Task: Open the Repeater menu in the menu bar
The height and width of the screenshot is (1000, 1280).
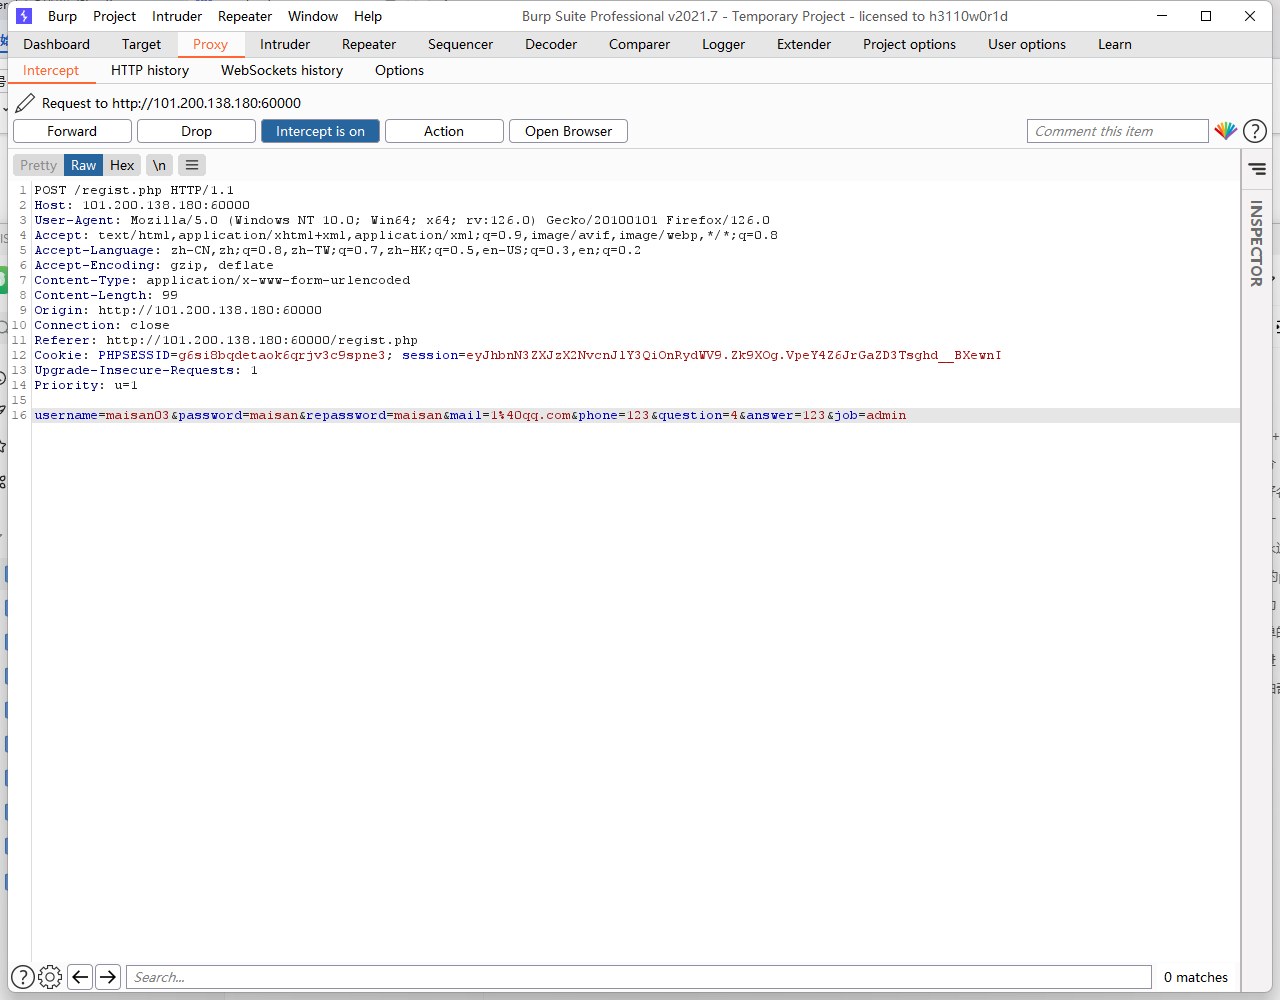Action: [245, 16]
